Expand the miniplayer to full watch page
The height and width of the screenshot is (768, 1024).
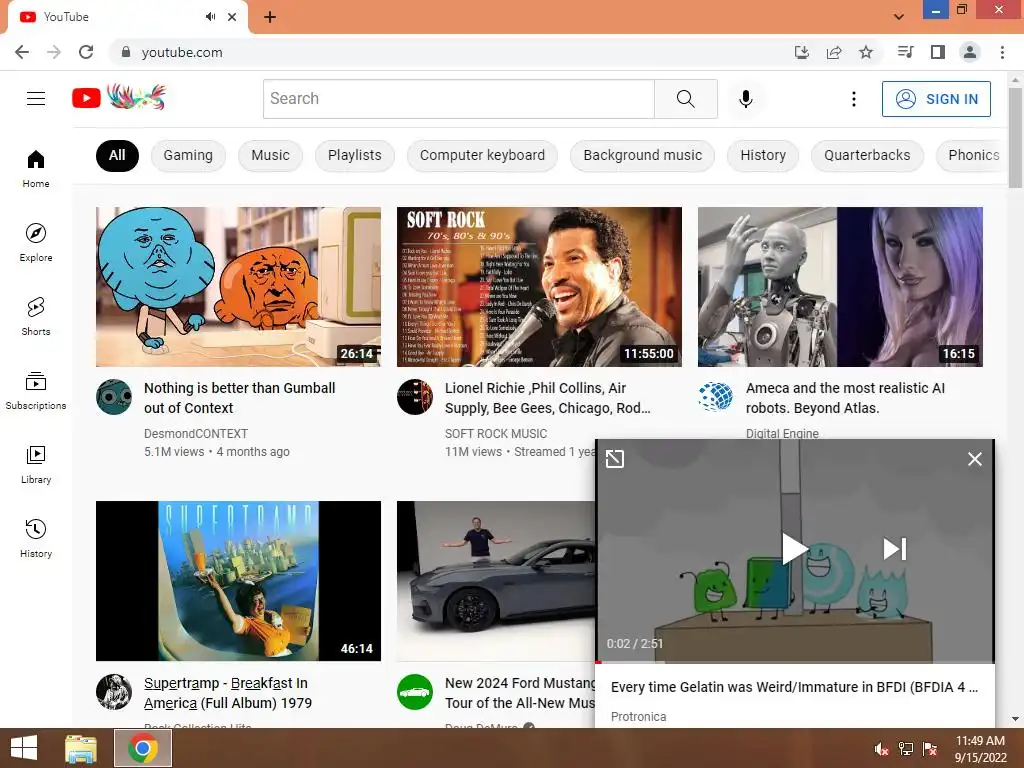(x=615, y=459)
